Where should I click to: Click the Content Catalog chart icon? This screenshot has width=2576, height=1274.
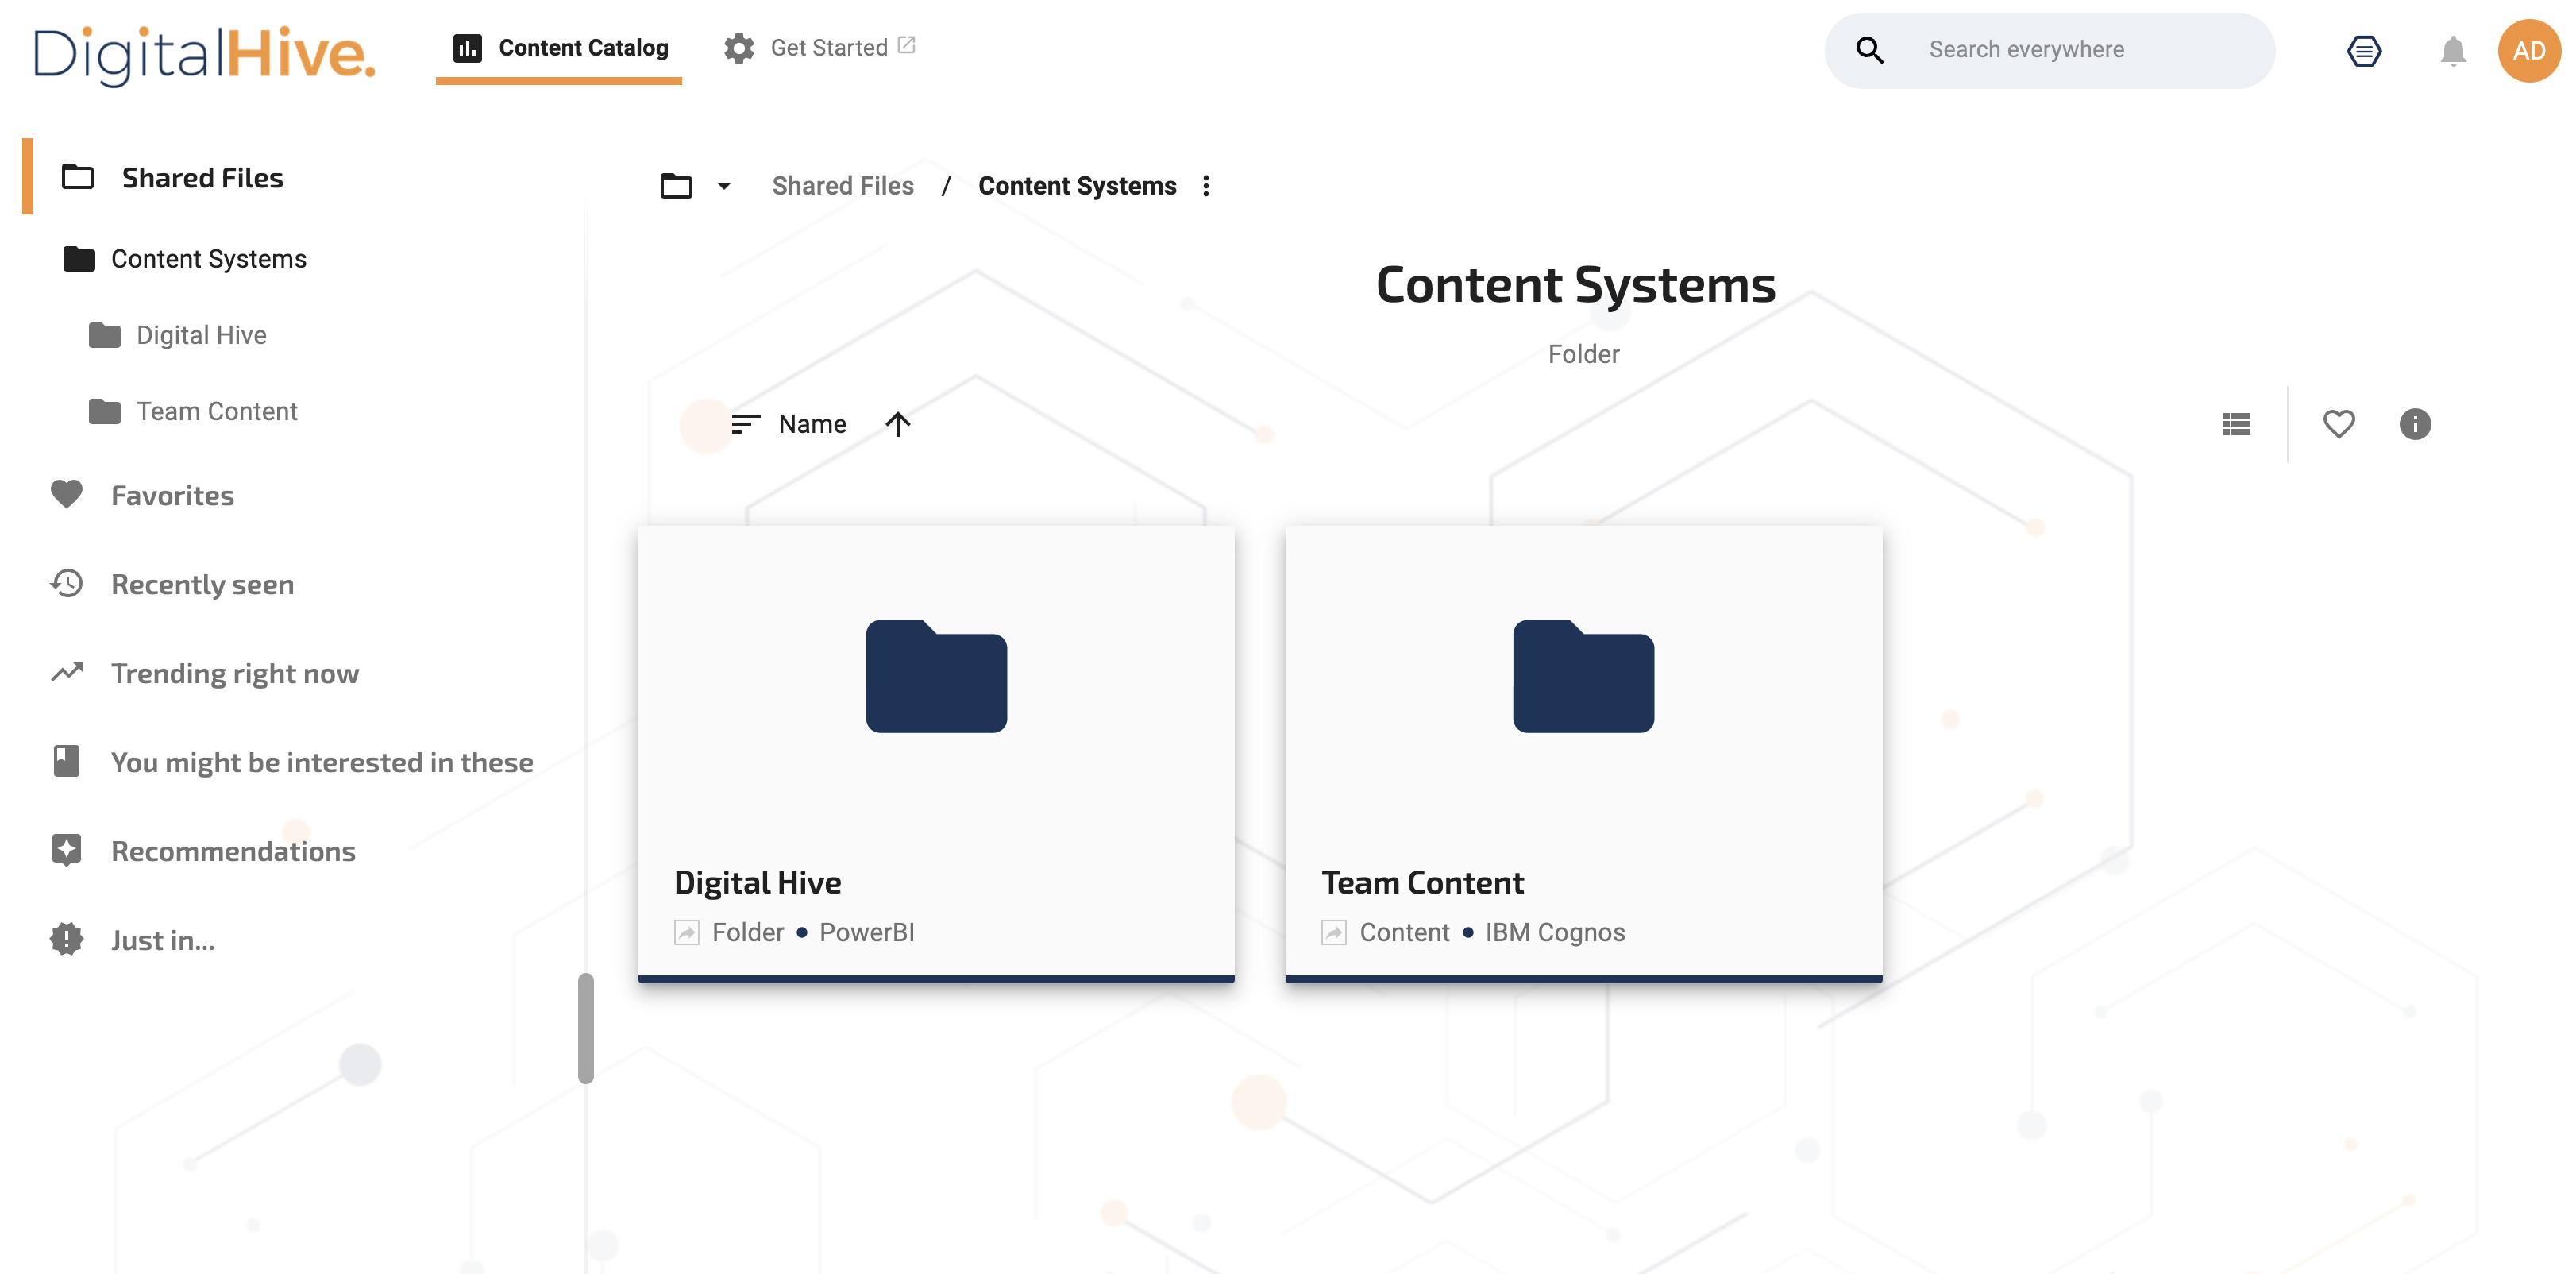[467, 48]
